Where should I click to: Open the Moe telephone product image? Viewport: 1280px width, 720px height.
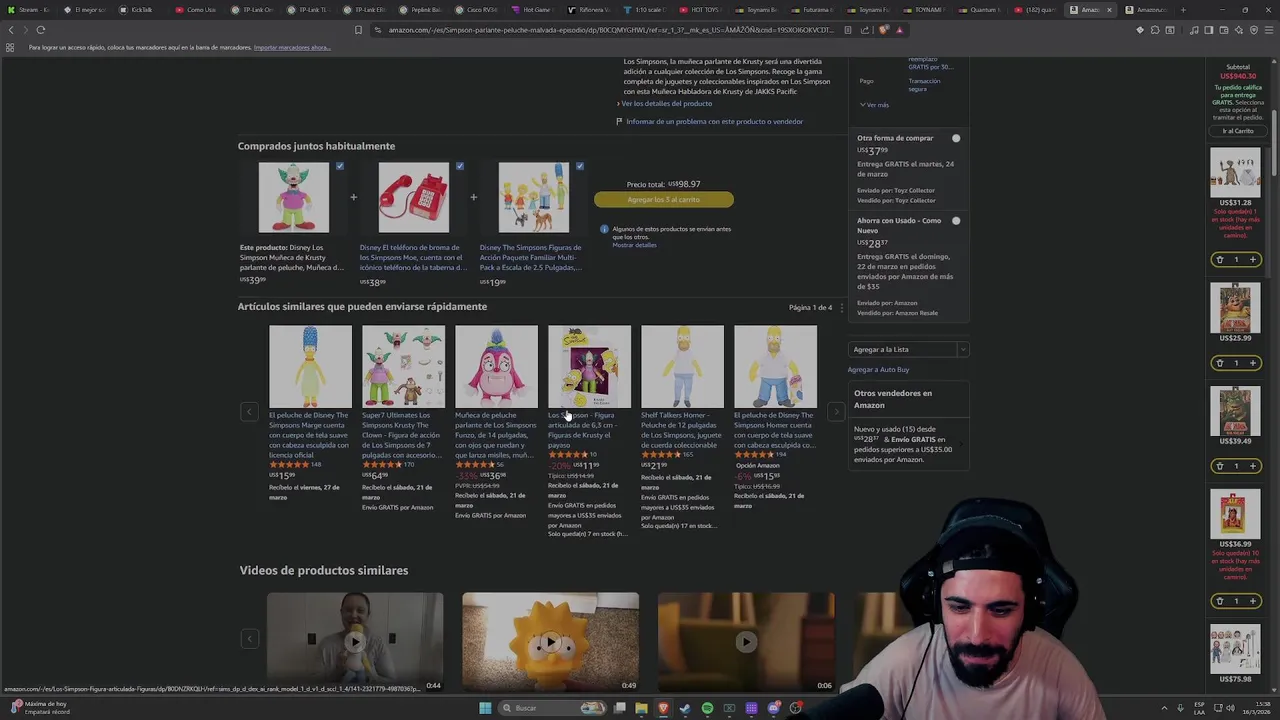click(414, 198)
